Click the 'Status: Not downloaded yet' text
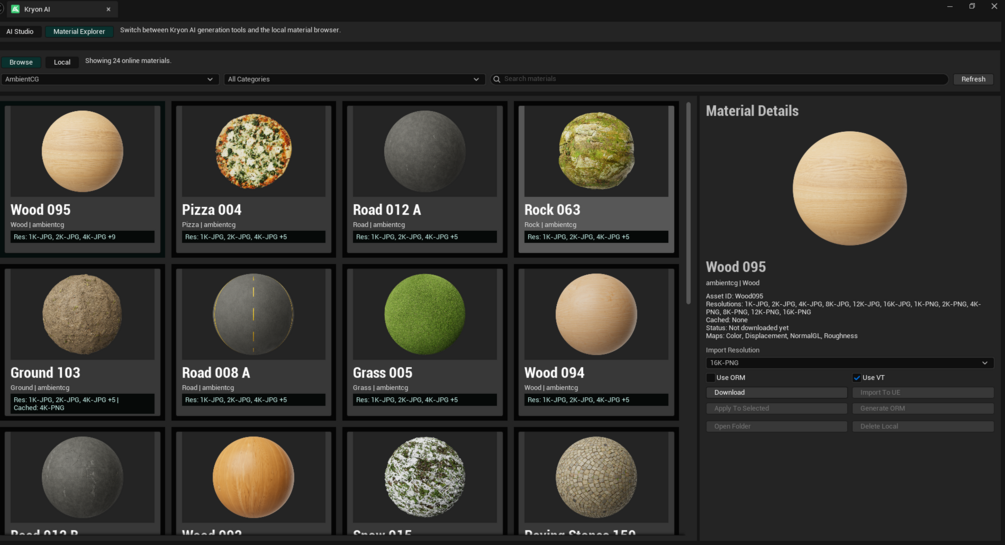The height and width of the screenshot is (545, 1005). (747, 328)
